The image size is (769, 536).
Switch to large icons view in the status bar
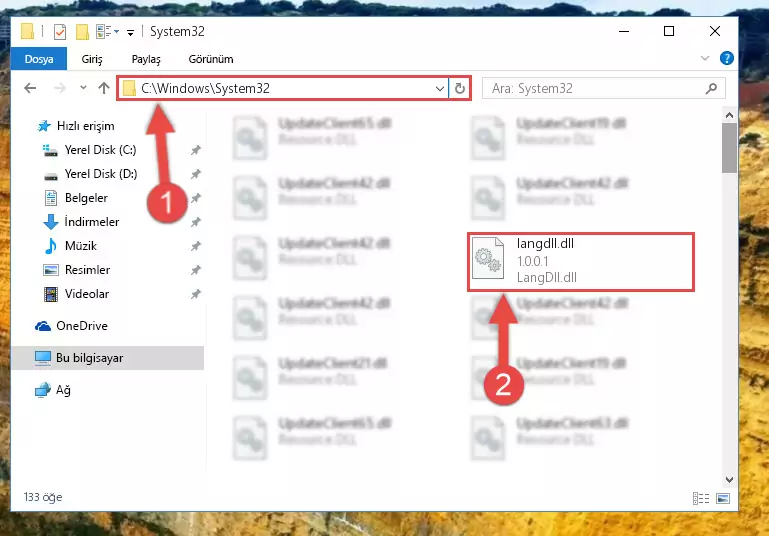pyautogui.click(x=723, y=499)
